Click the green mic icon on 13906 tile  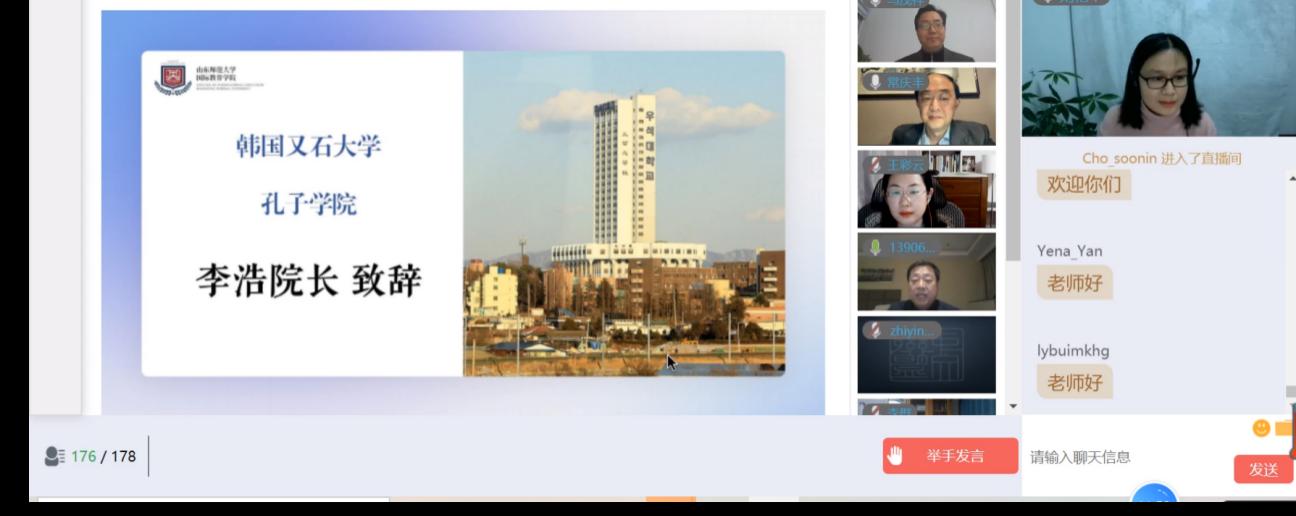coord(875,247)
